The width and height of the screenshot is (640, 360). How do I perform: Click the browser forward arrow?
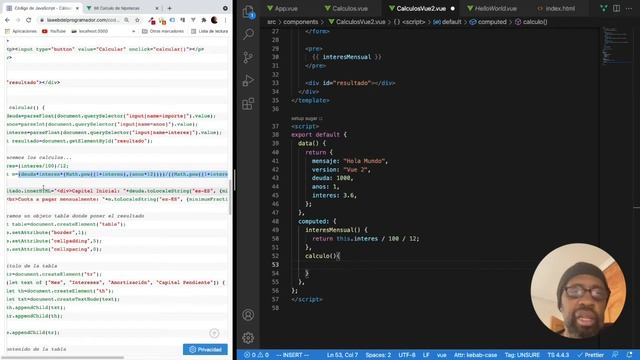point(18,20)
